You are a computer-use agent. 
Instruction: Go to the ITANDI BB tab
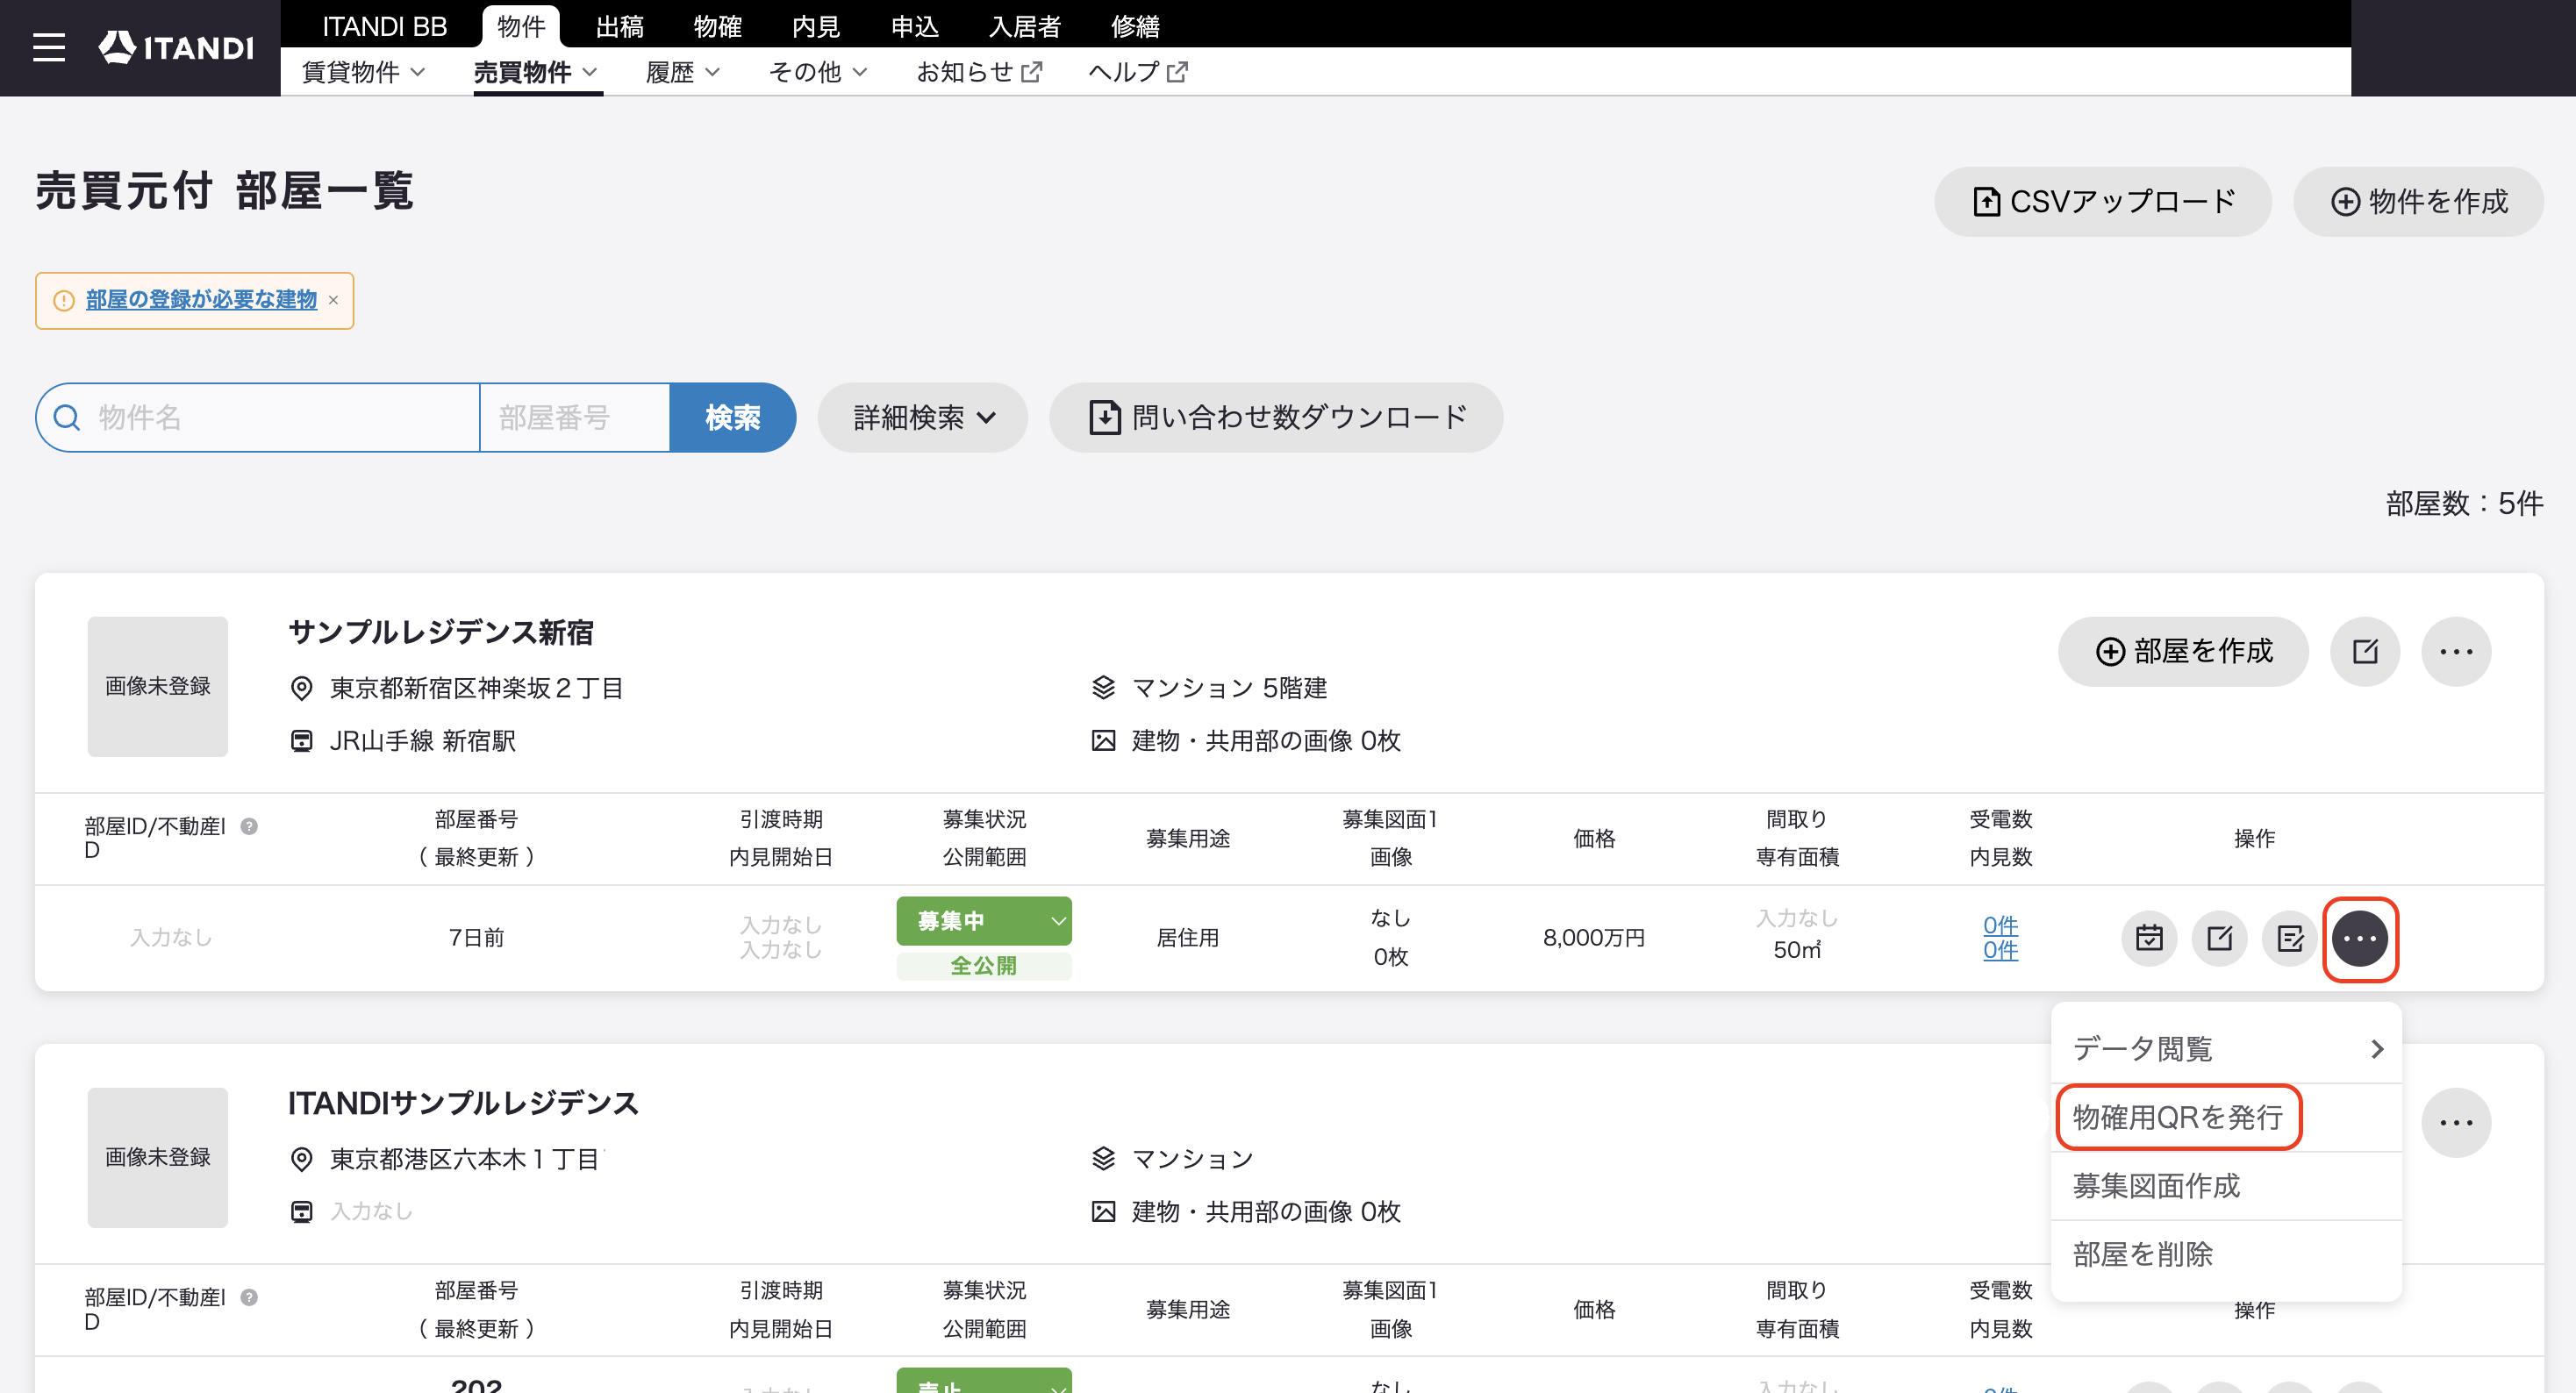pos(384,26)
